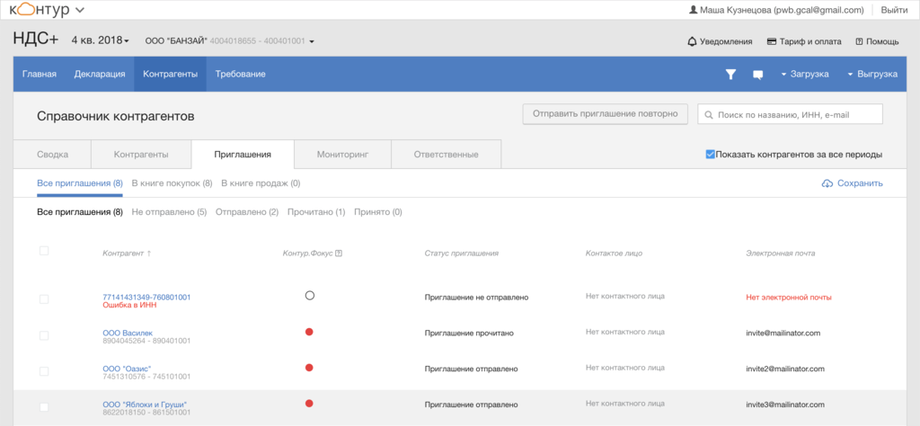Click the contractor search input field
The image size is (920, 426).
tap(795, 115)
